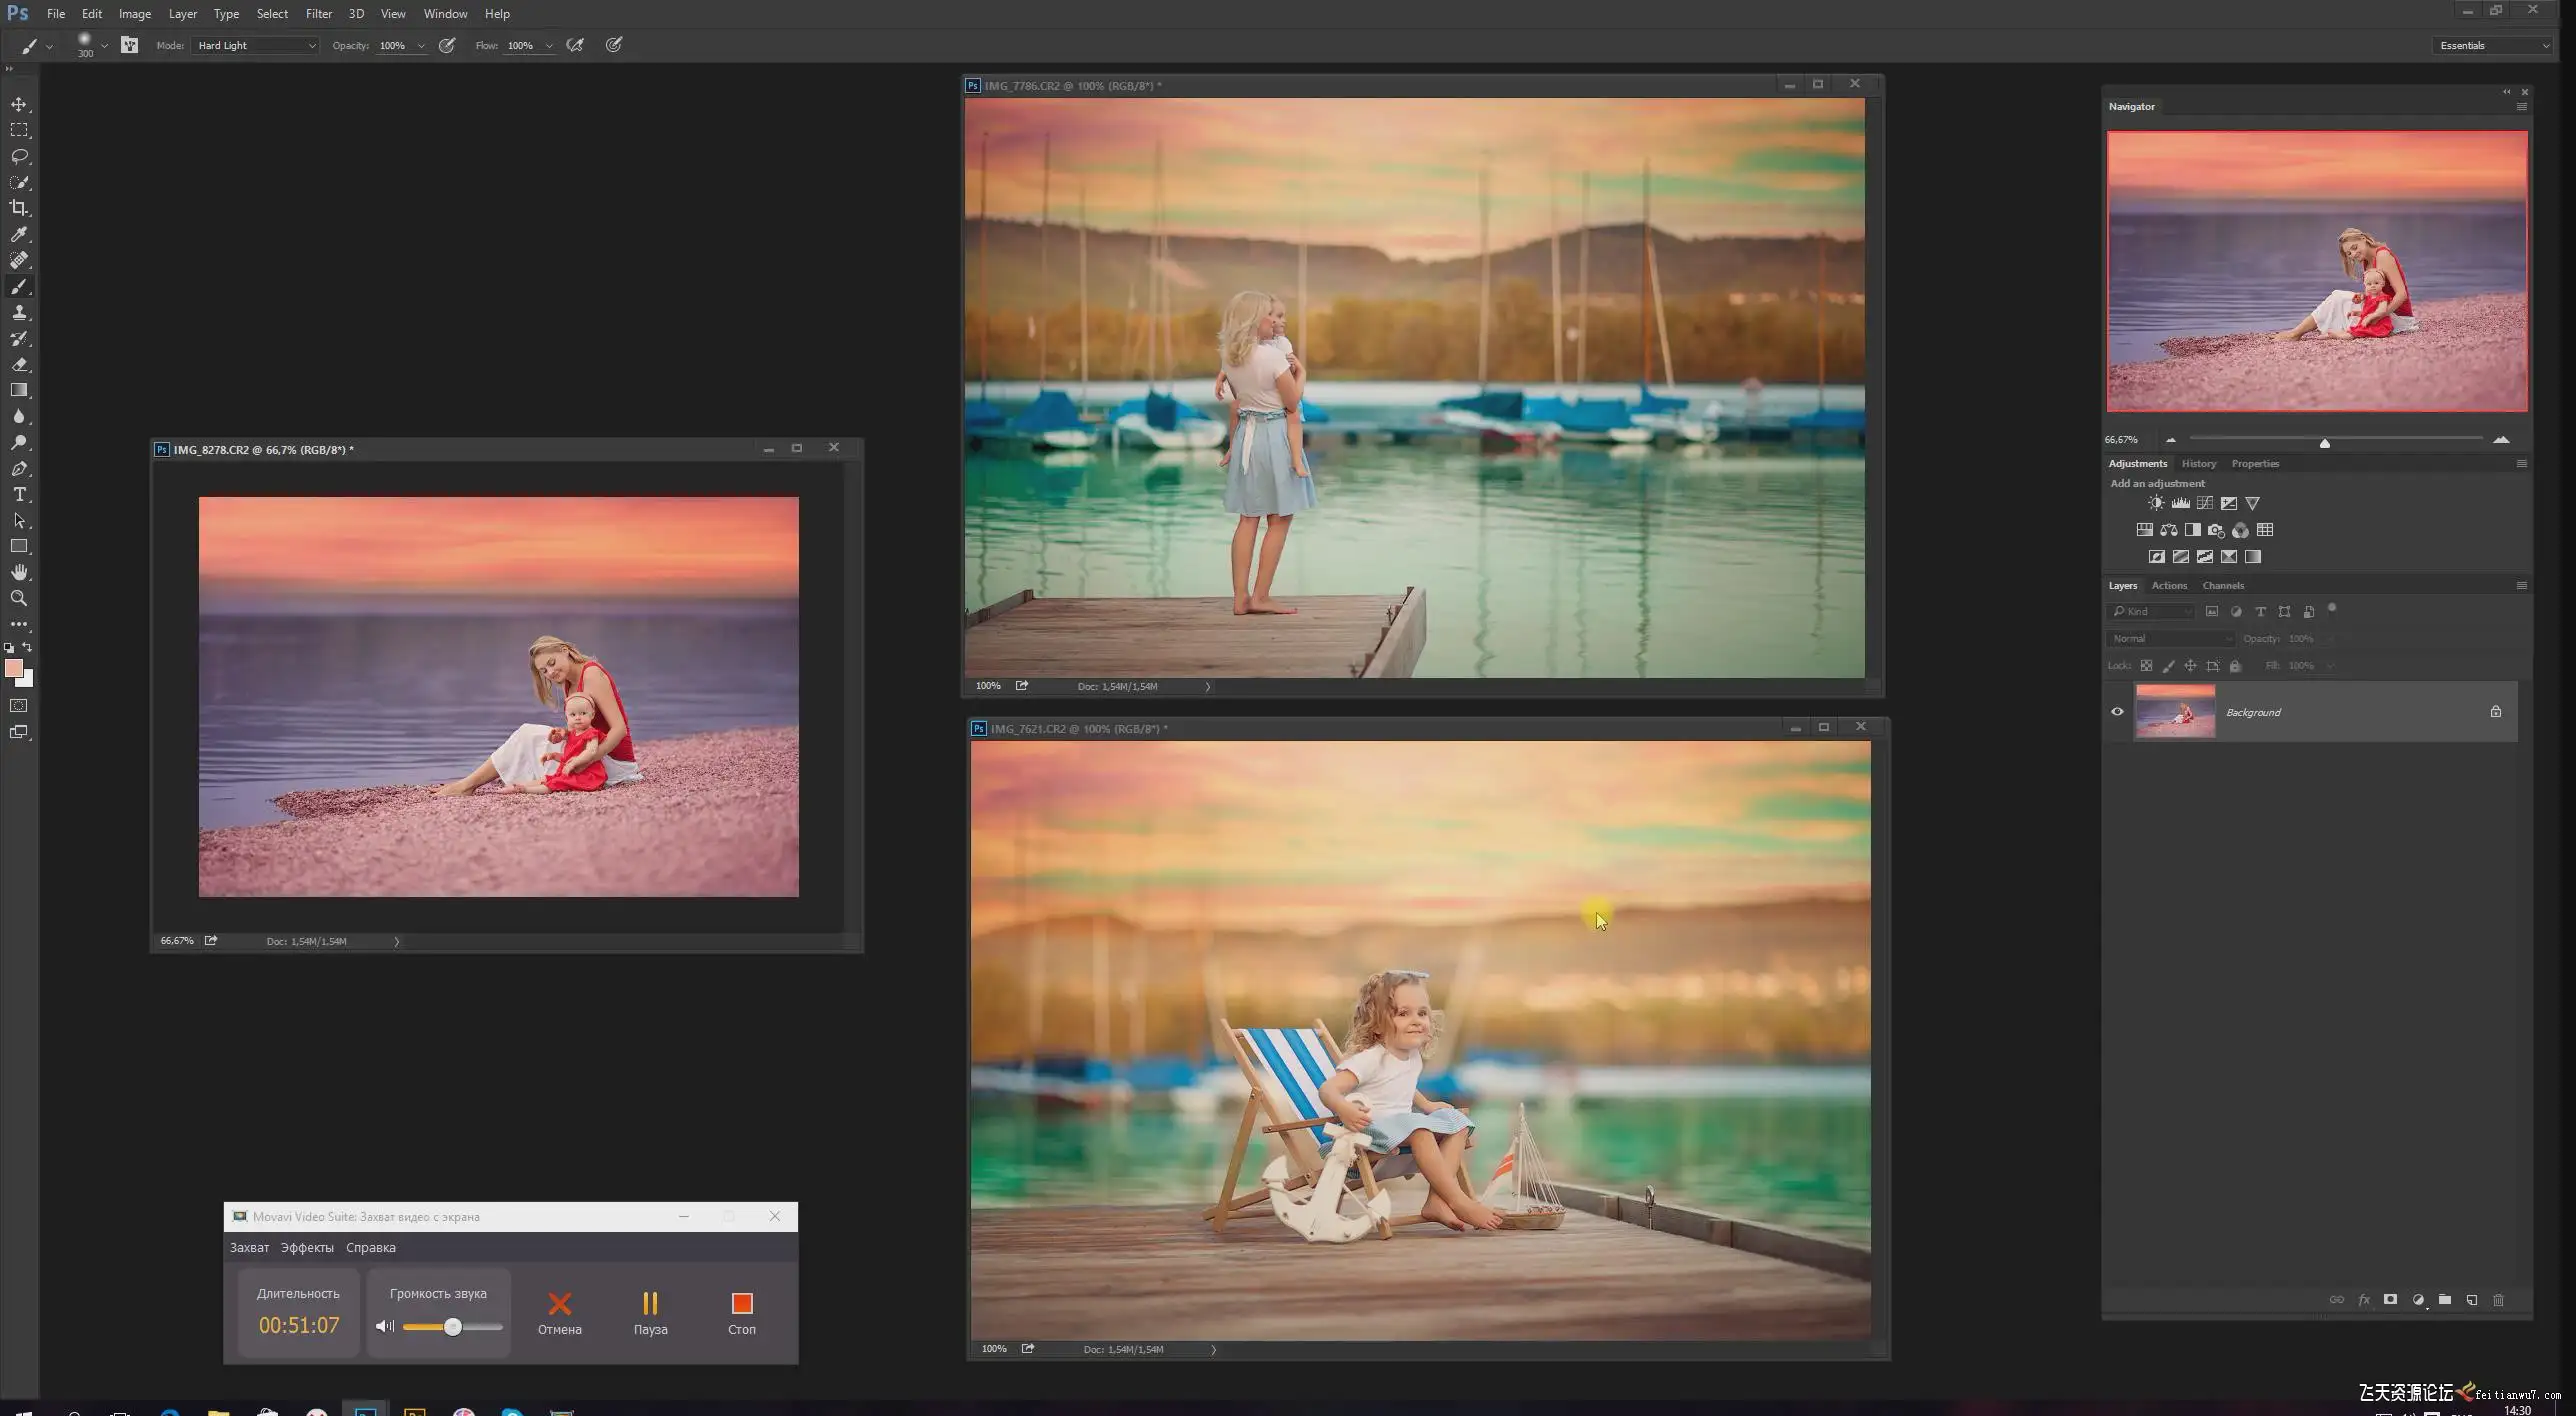Hide the Background layer visibility
The width and height of the screenshot is (2576, 1416).
(x=2117, y=712)
